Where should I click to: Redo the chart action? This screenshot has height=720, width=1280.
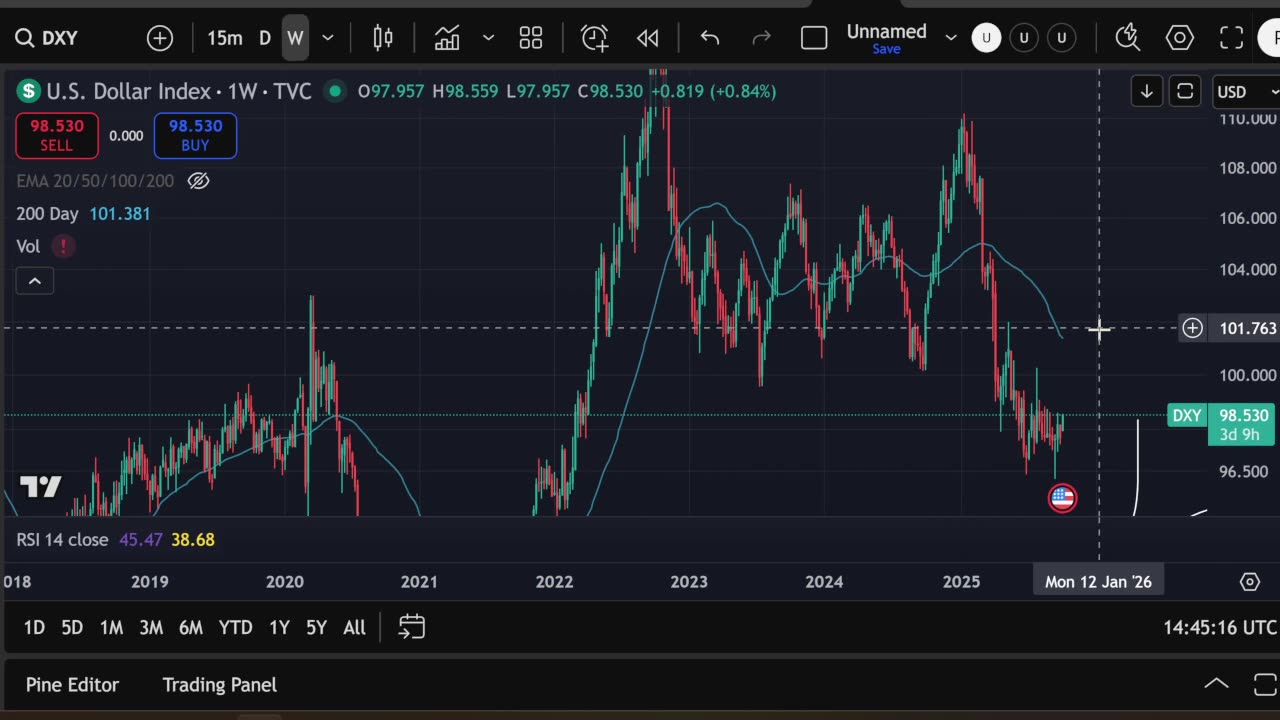tap(761, 38)
